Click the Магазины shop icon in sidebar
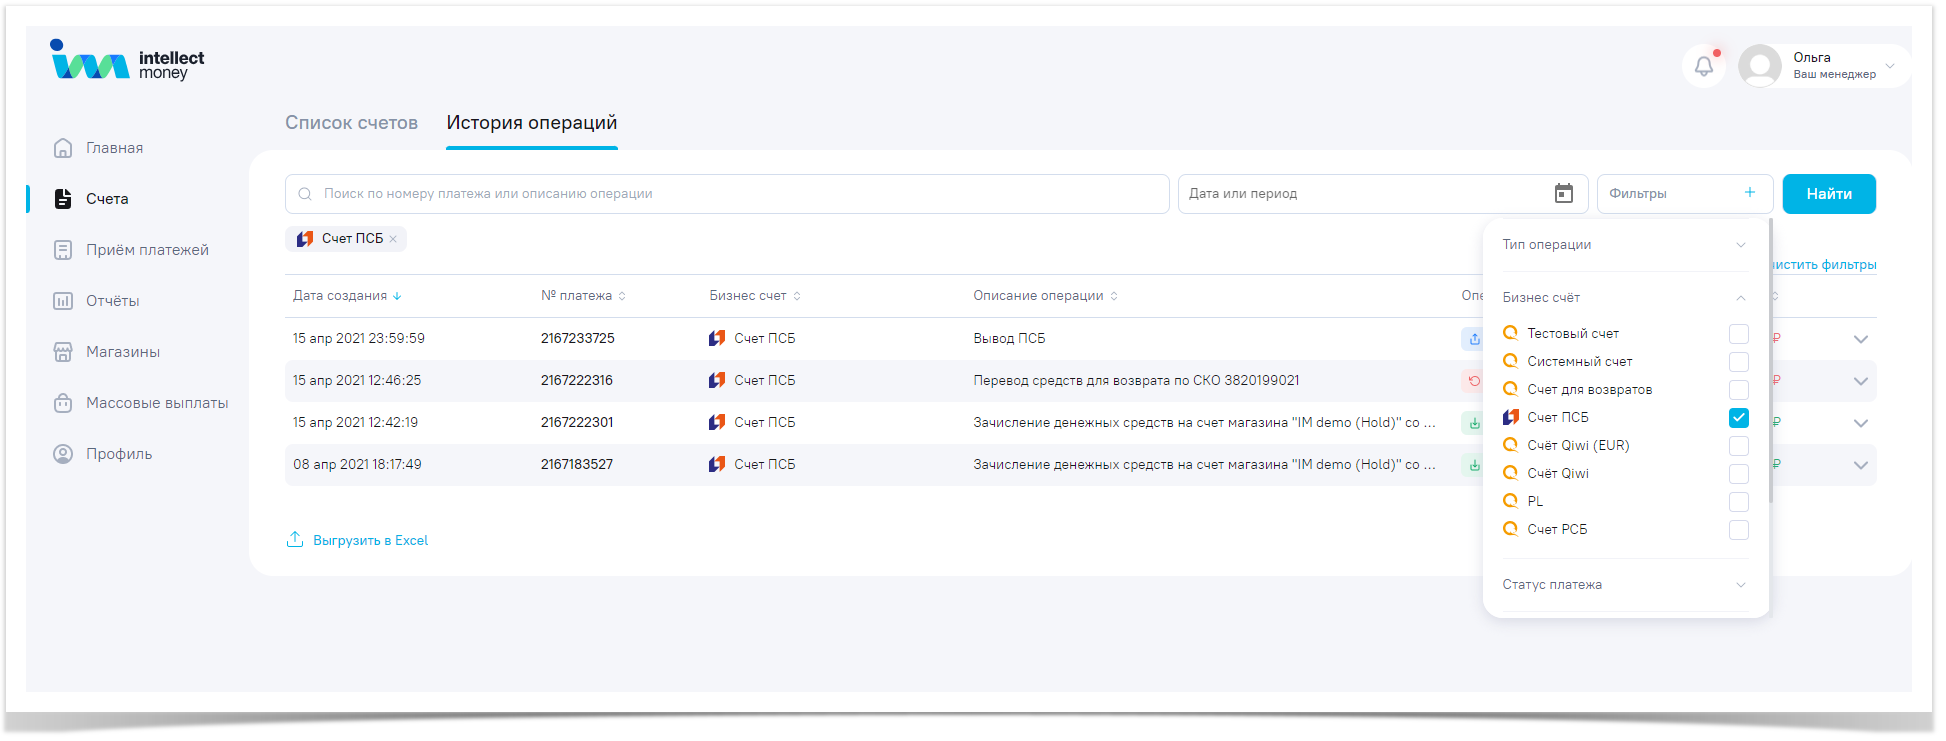This screenshot has height=741, width=1946. tap(63, 352)
